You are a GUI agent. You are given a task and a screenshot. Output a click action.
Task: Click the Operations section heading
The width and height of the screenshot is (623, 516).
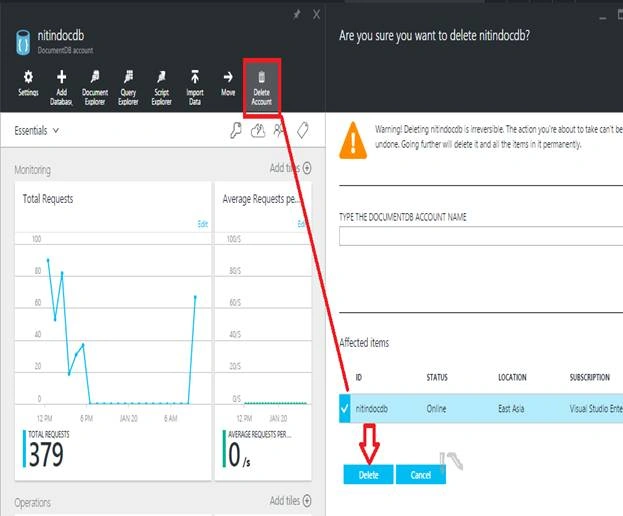(x=33, y=502)
